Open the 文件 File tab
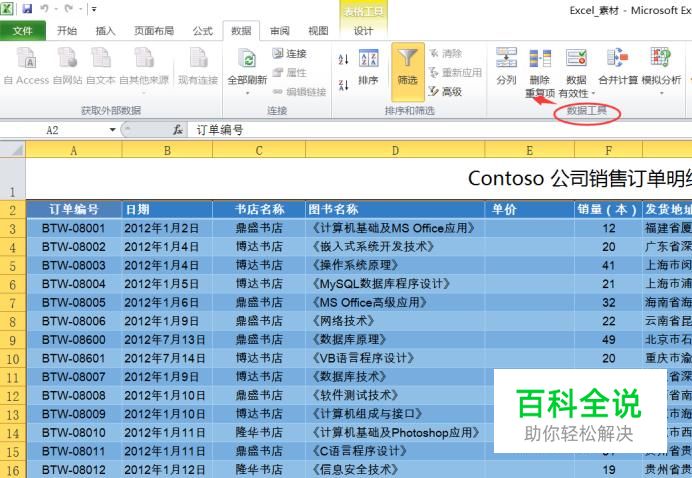This screenshot has height=478, width=692. [23, 31]
